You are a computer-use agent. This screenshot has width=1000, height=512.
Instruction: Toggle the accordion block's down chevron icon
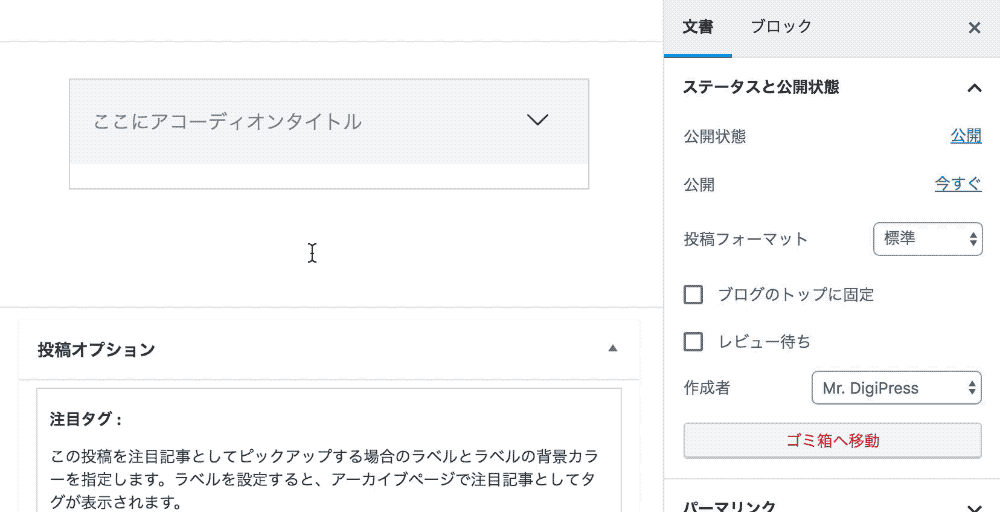(538, 120)
